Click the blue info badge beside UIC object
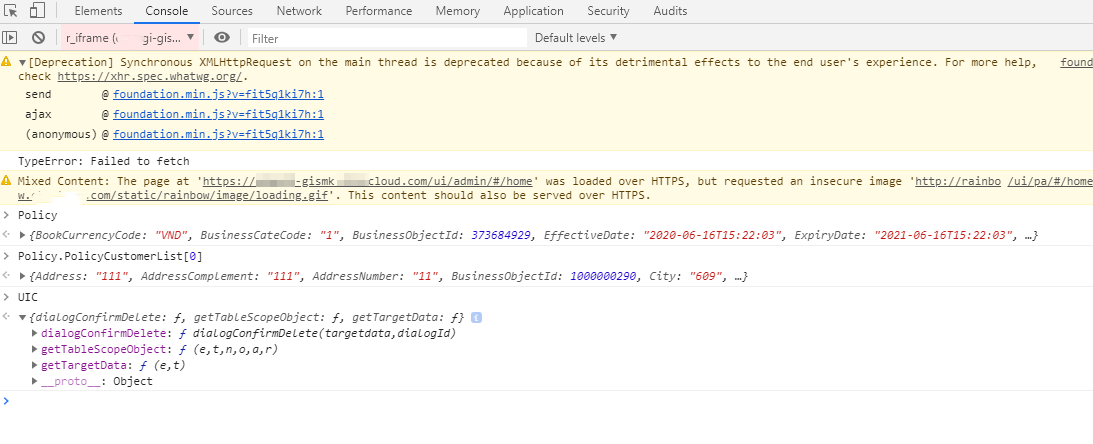1093x444 pixels. pos(476,318)
